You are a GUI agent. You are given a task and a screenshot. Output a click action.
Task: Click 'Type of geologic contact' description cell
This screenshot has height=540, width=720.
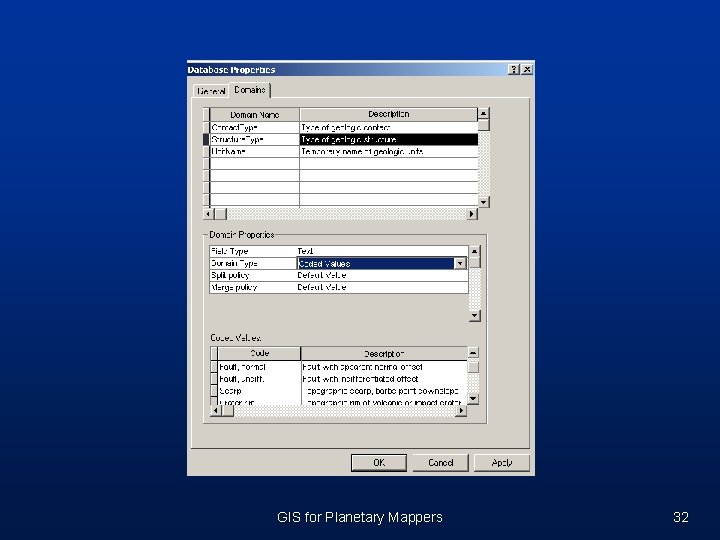[x=388, y=127]
